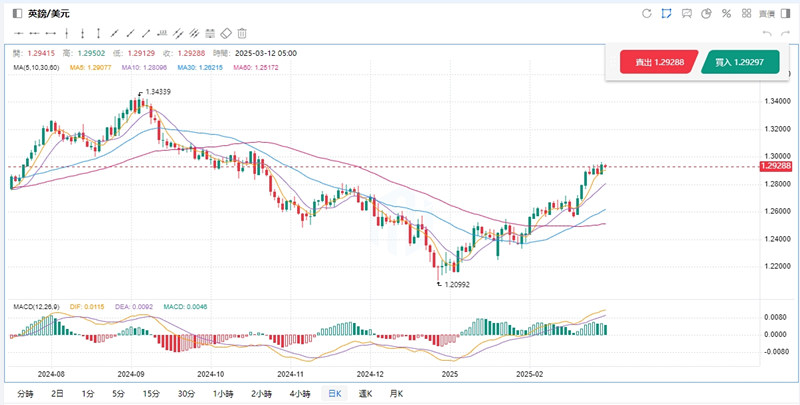
Task: Open the MA(5,10,30,60) indicator settings
Action: tap(34, 67)
